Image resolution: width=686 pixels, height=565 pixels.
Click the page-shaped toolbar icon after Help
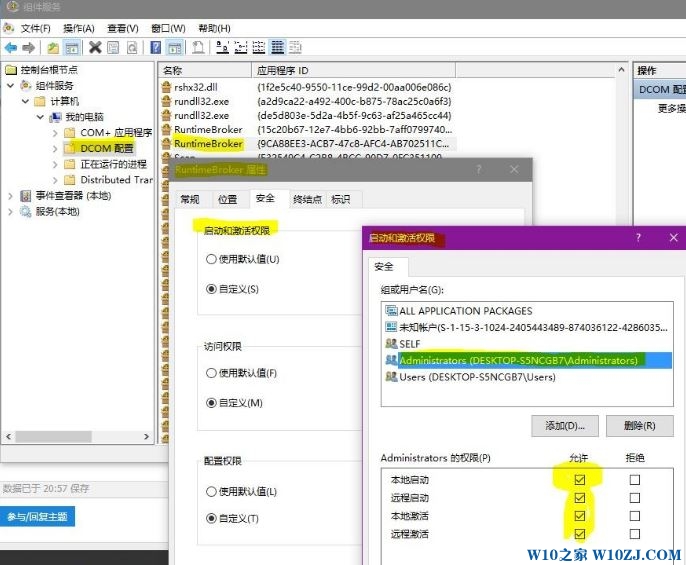click(198, 47)
